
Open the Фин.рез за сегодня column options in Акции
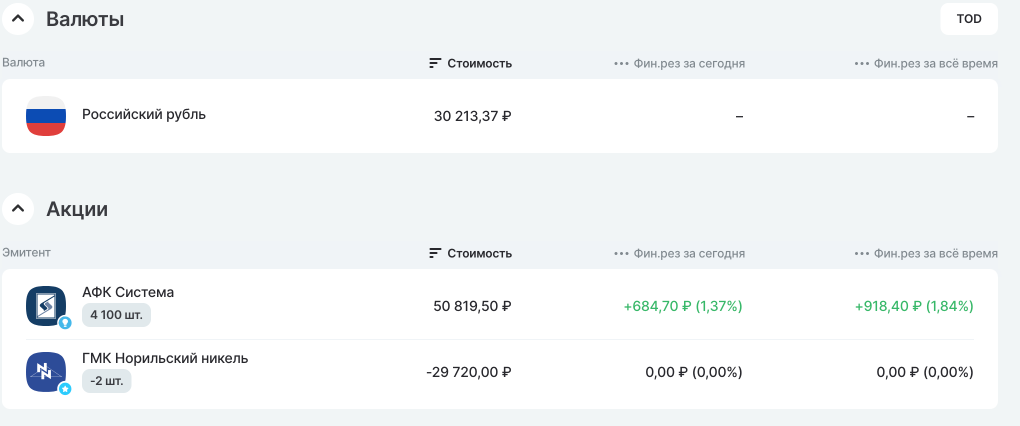[621, 253]
